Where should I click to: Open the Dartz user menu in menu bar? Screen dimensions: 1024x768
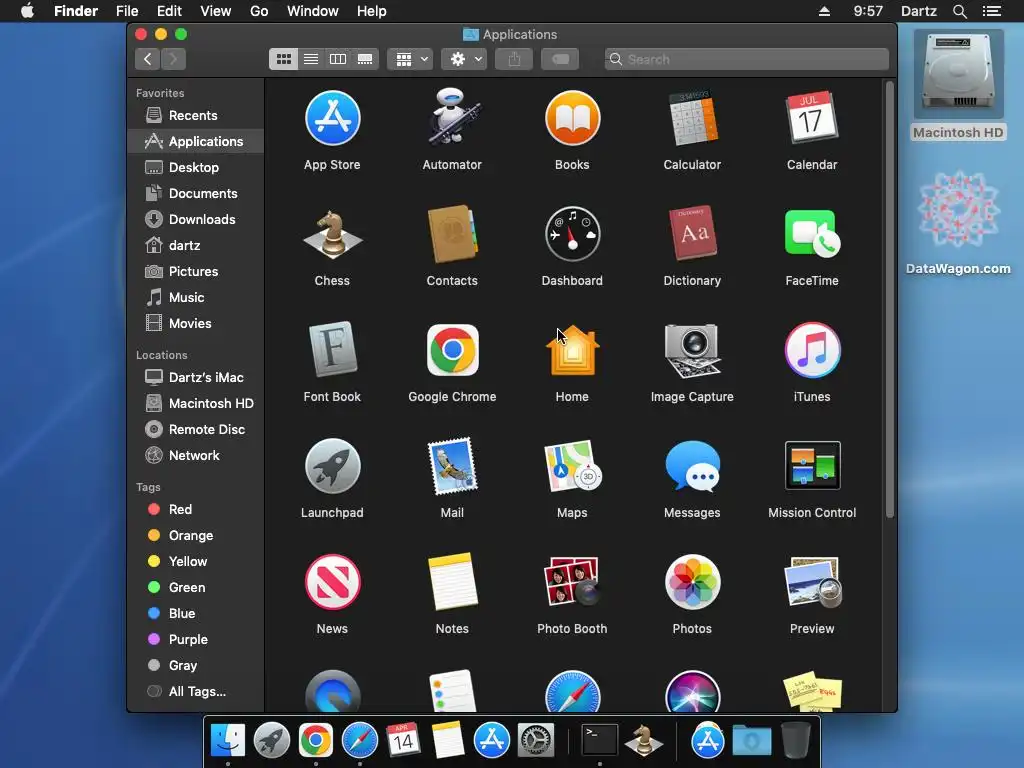pos(918,11)
